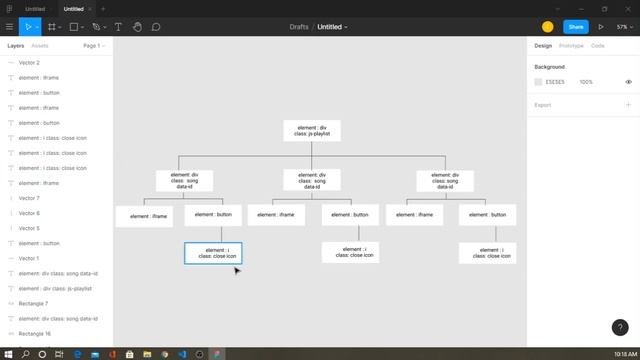Select the Hand tool
Viewport: 640px width, 360px height.
pos(138,27)
